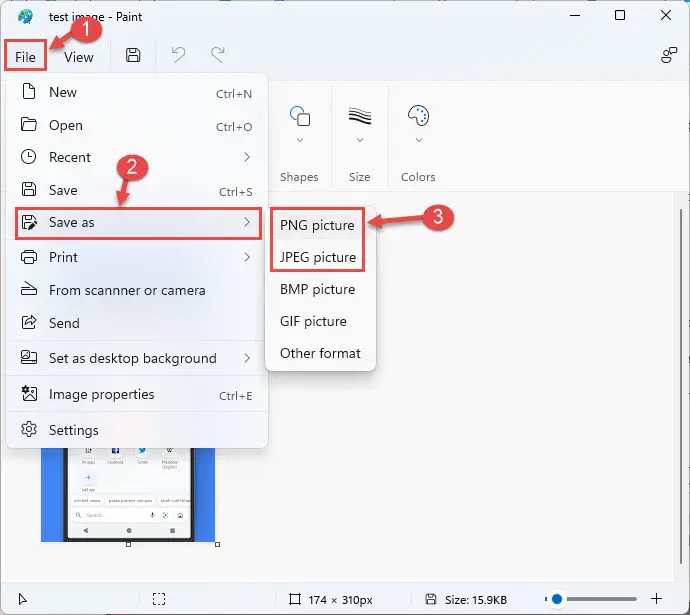Expand the Recent submenu arrow
690x615 pixels.
click(x=247, y=157)
